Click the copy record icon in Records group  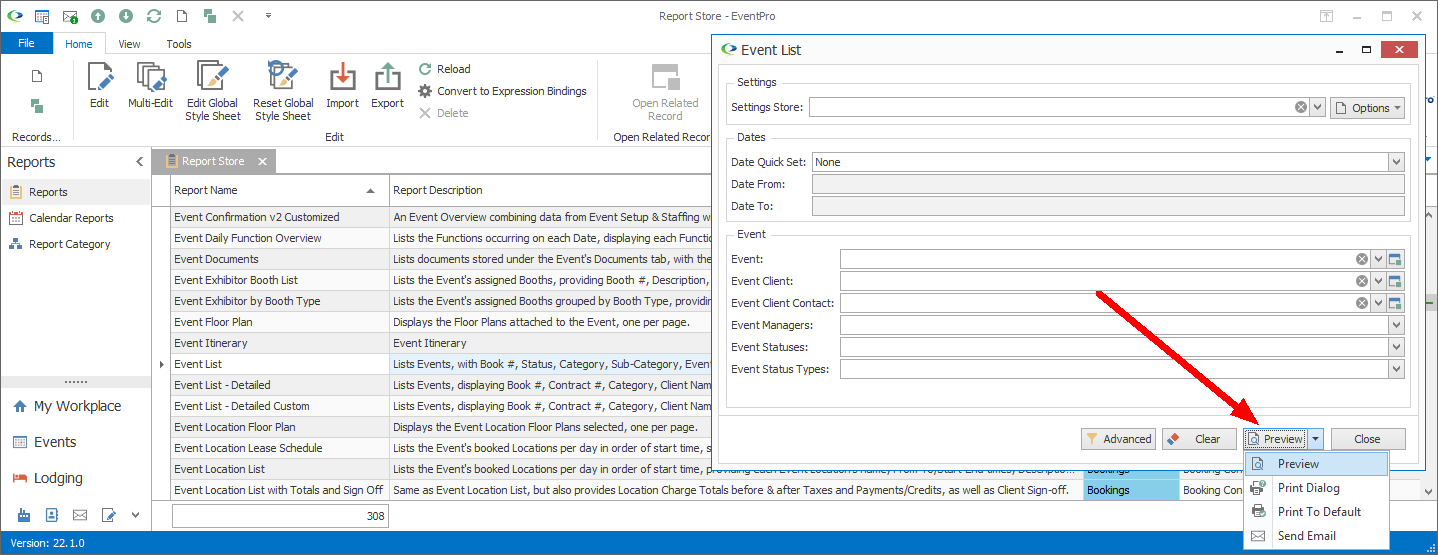[37, 106]
